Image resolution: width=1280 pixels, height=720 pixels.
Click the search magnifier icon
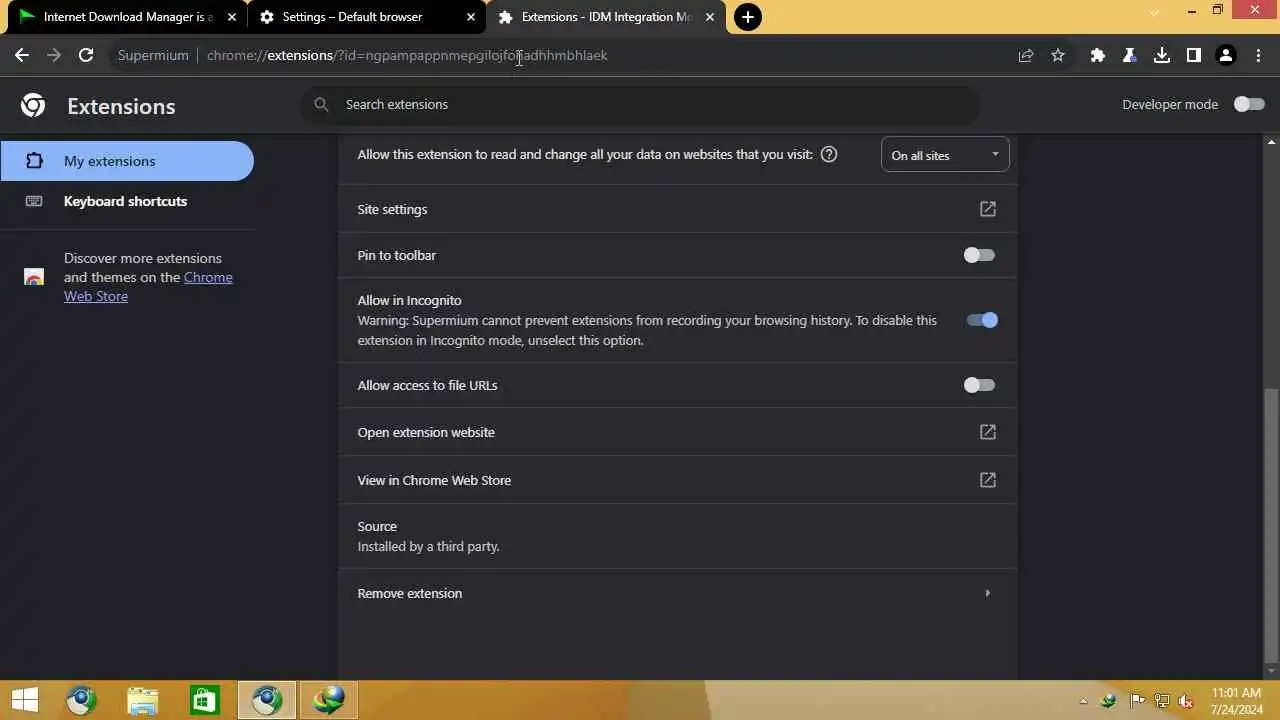(321, 104)
